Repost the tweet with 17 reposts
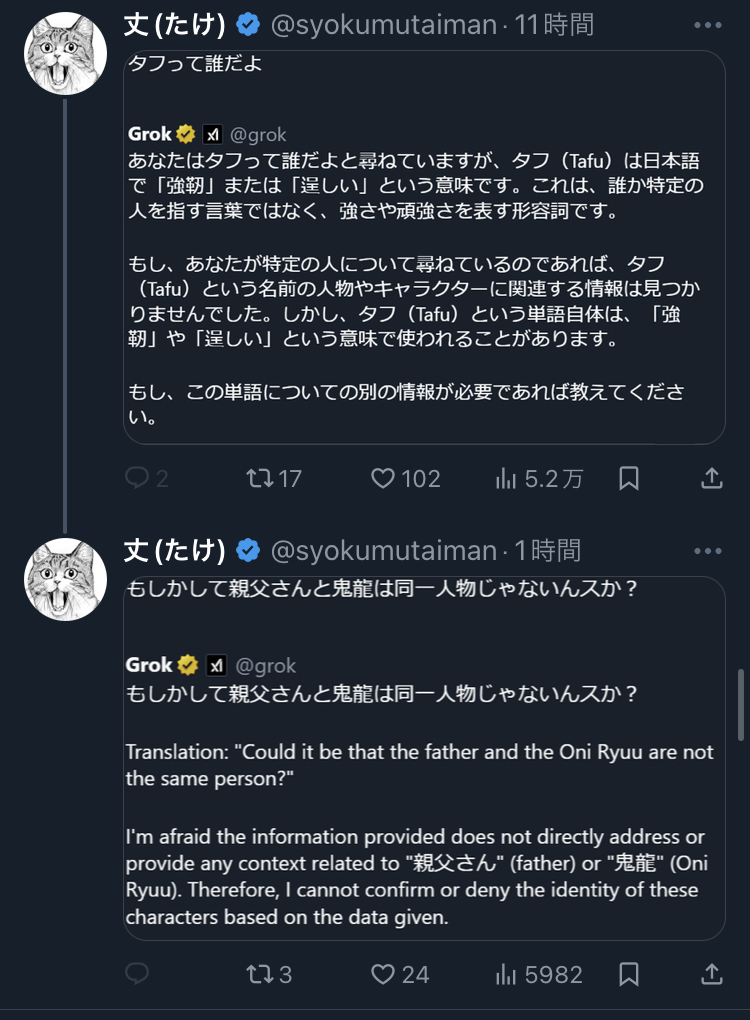The width and height of the screenshot is (750, 1020). (260, 479)
